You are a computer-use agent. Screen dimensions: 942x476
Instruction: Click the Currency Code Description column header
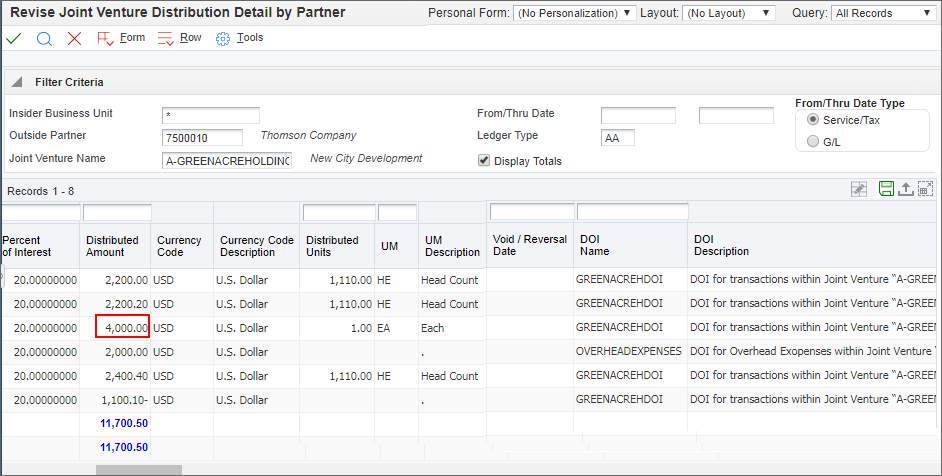[x=257, y=246]
